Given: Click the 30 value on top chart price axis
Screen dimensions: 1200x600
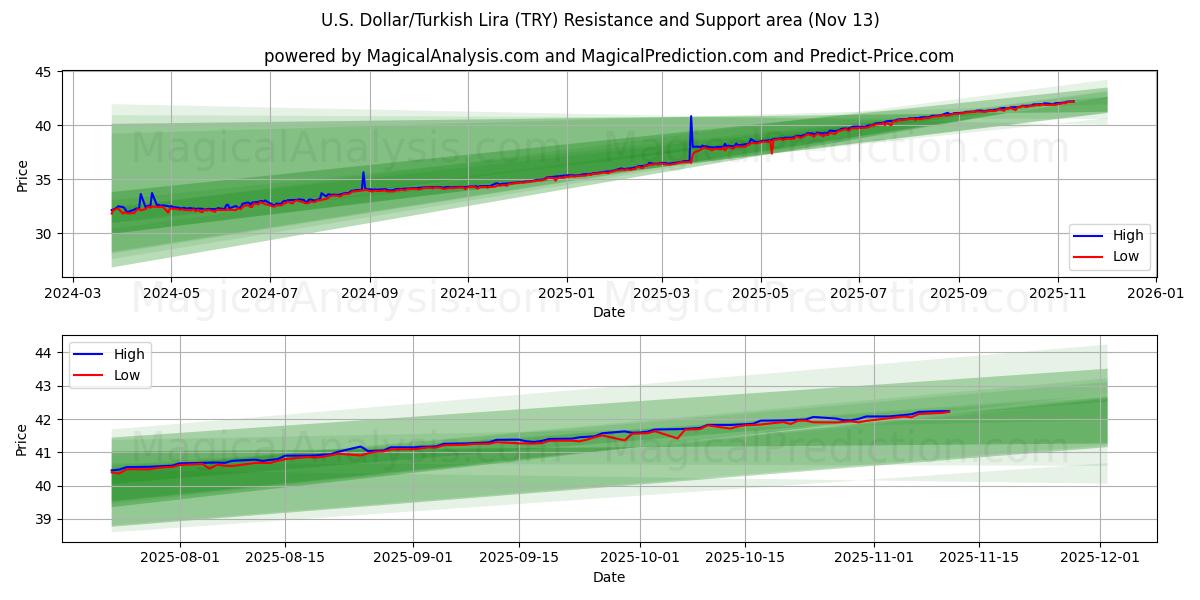Looking at the screenshot, I should (42, 234).
